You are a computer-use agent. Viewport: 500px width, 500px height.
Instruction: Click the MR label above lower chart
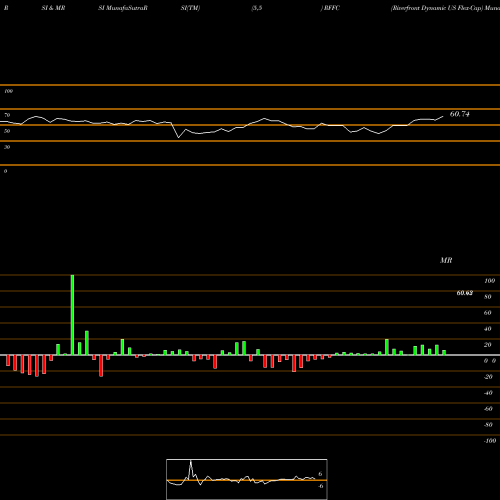446,260
